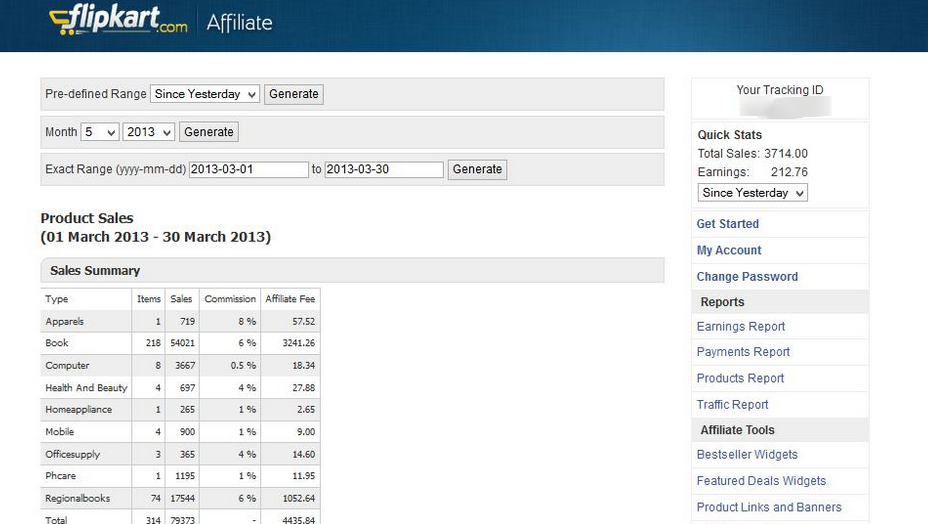Open the Payments Report
The width and height of the screenshot is (928, 524).
pyautogui.click(x=743, y=352)
